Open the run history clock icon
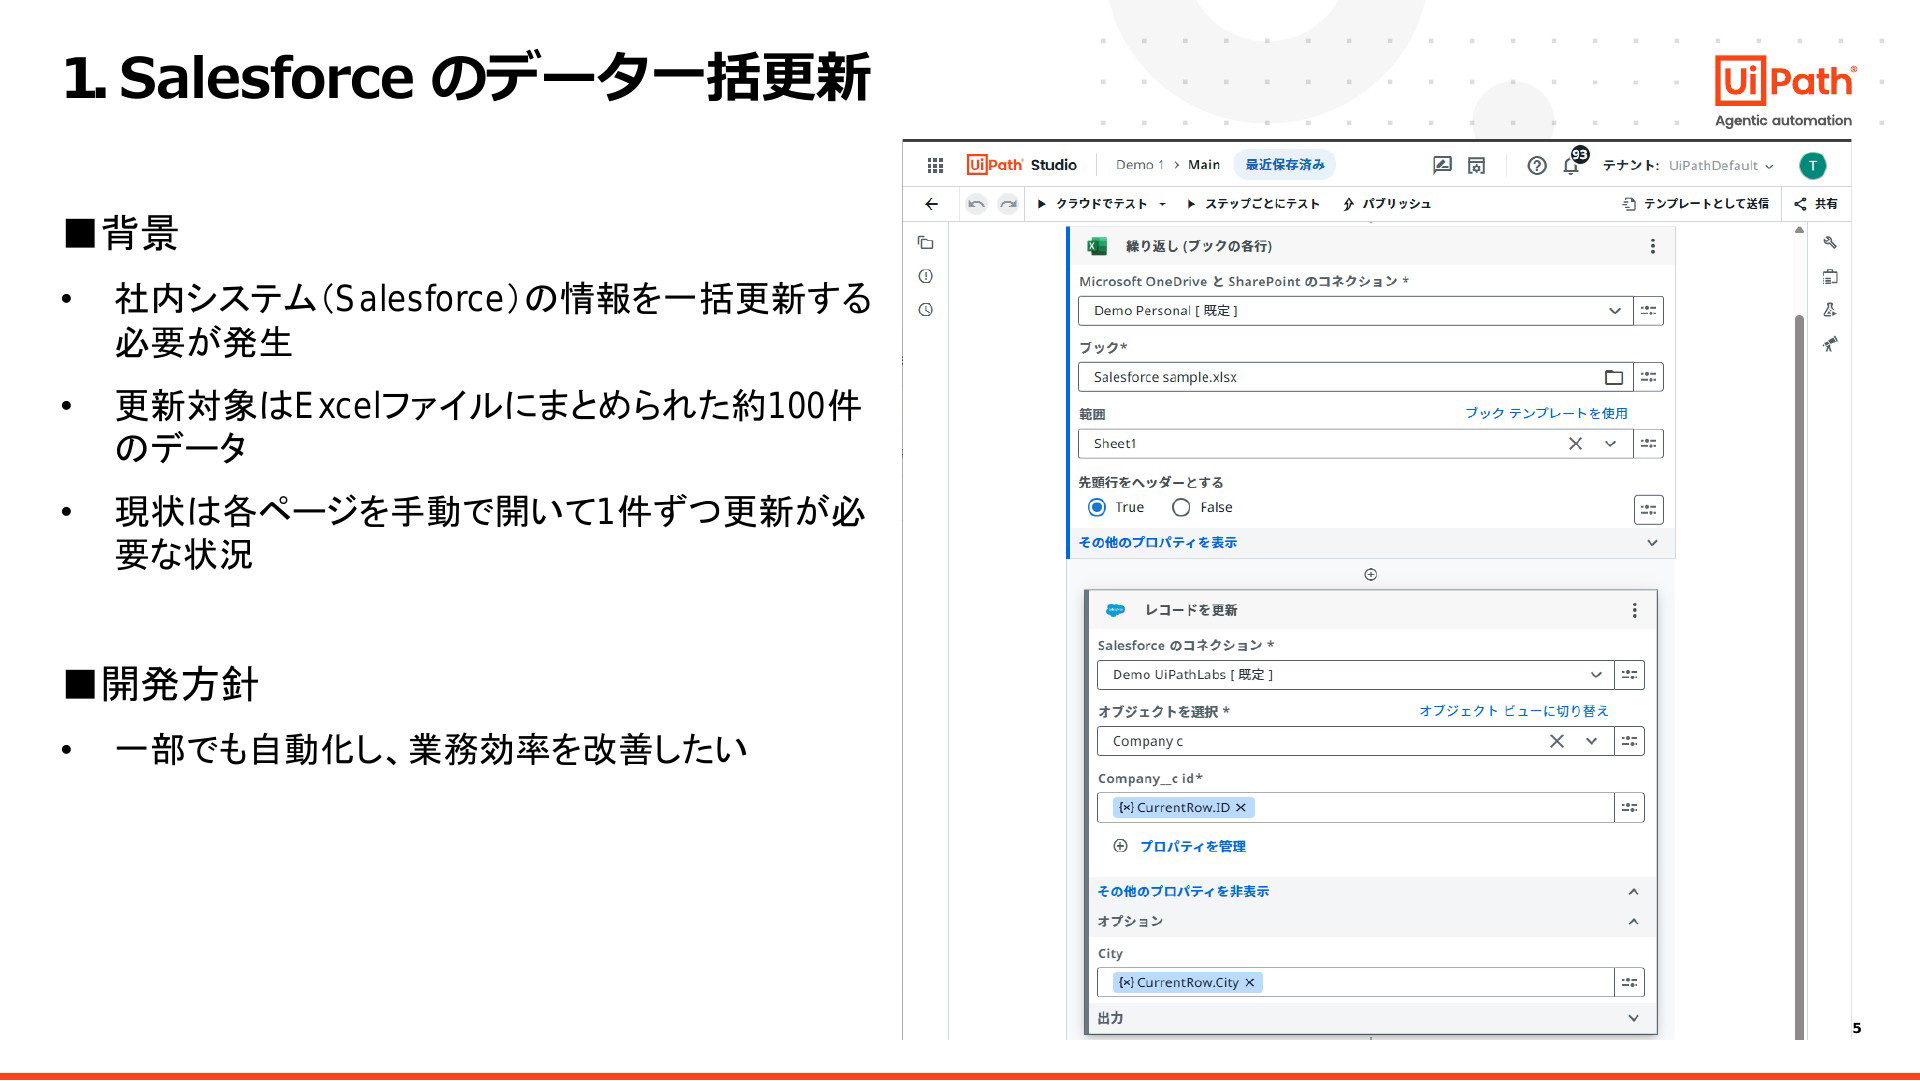Viewport: 1920px width, 1081px height. tap(926, 310)
